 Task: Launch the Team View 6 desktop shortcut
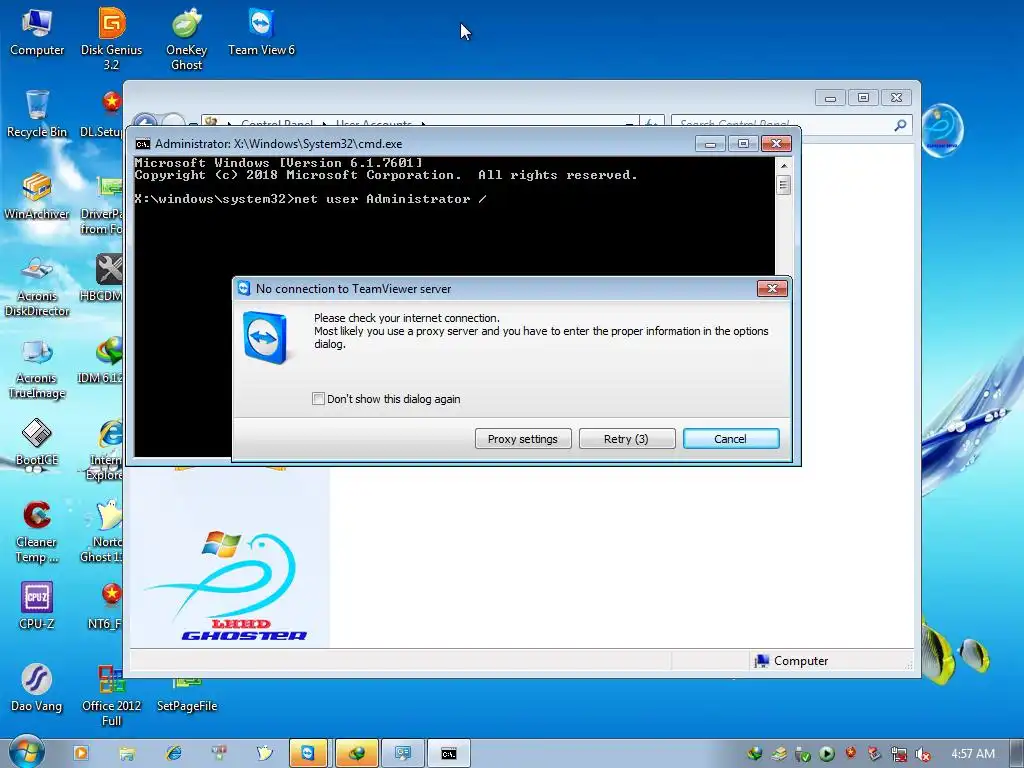pos(261,33)
